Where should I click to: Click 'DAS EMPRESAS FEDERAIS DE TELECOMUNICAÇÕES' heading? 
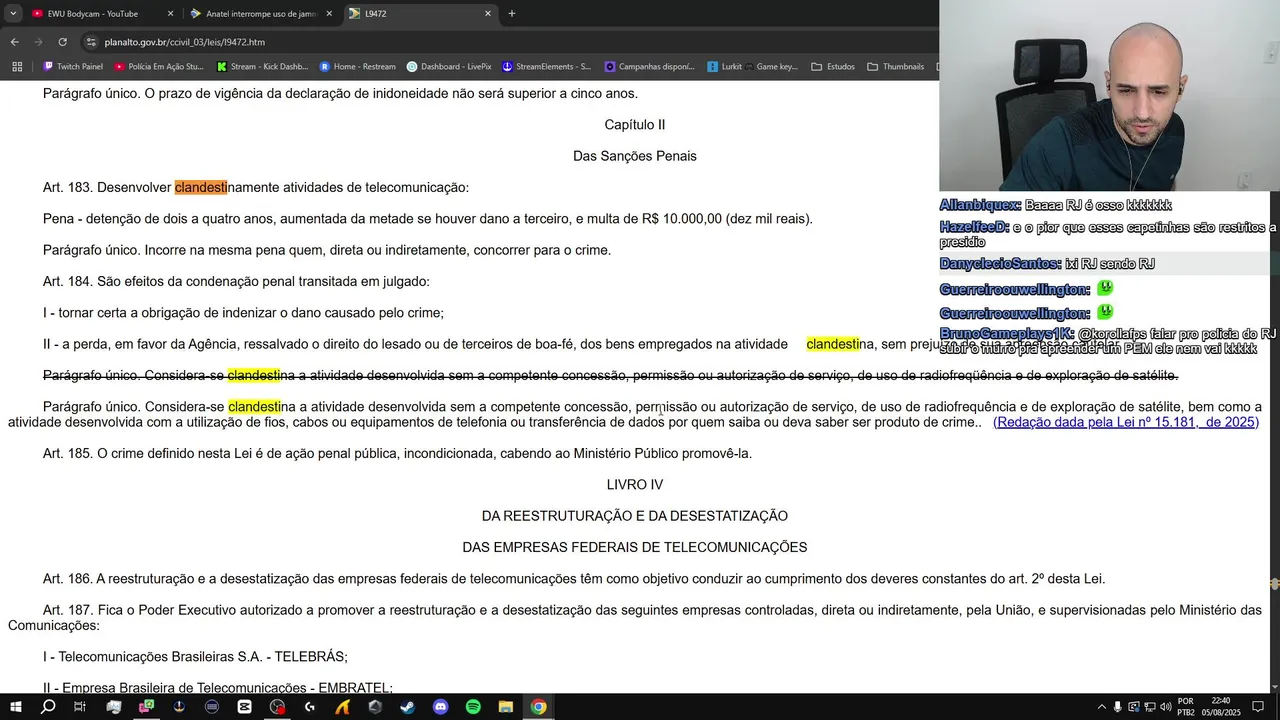[635, 547]
